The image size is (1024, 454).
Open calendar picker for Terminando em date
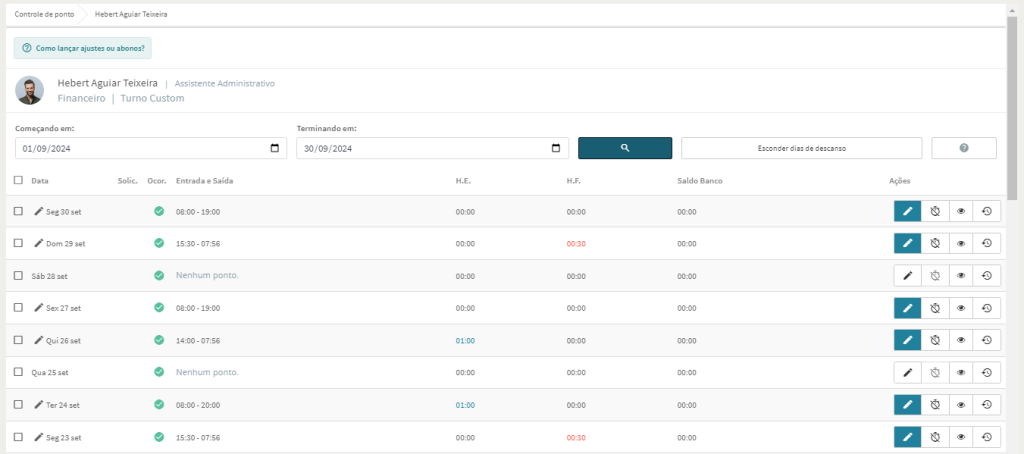coord(556,148)
